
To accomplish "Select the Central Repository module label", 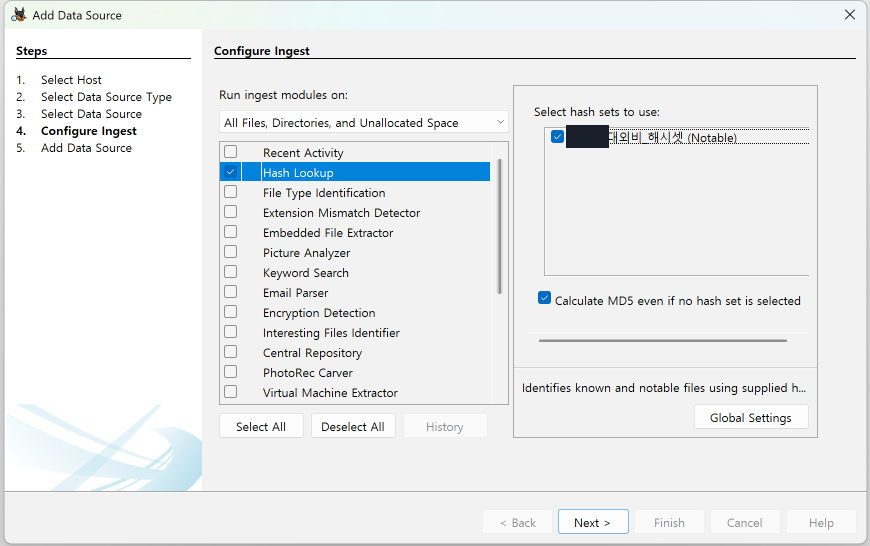I will click(312, 352).
